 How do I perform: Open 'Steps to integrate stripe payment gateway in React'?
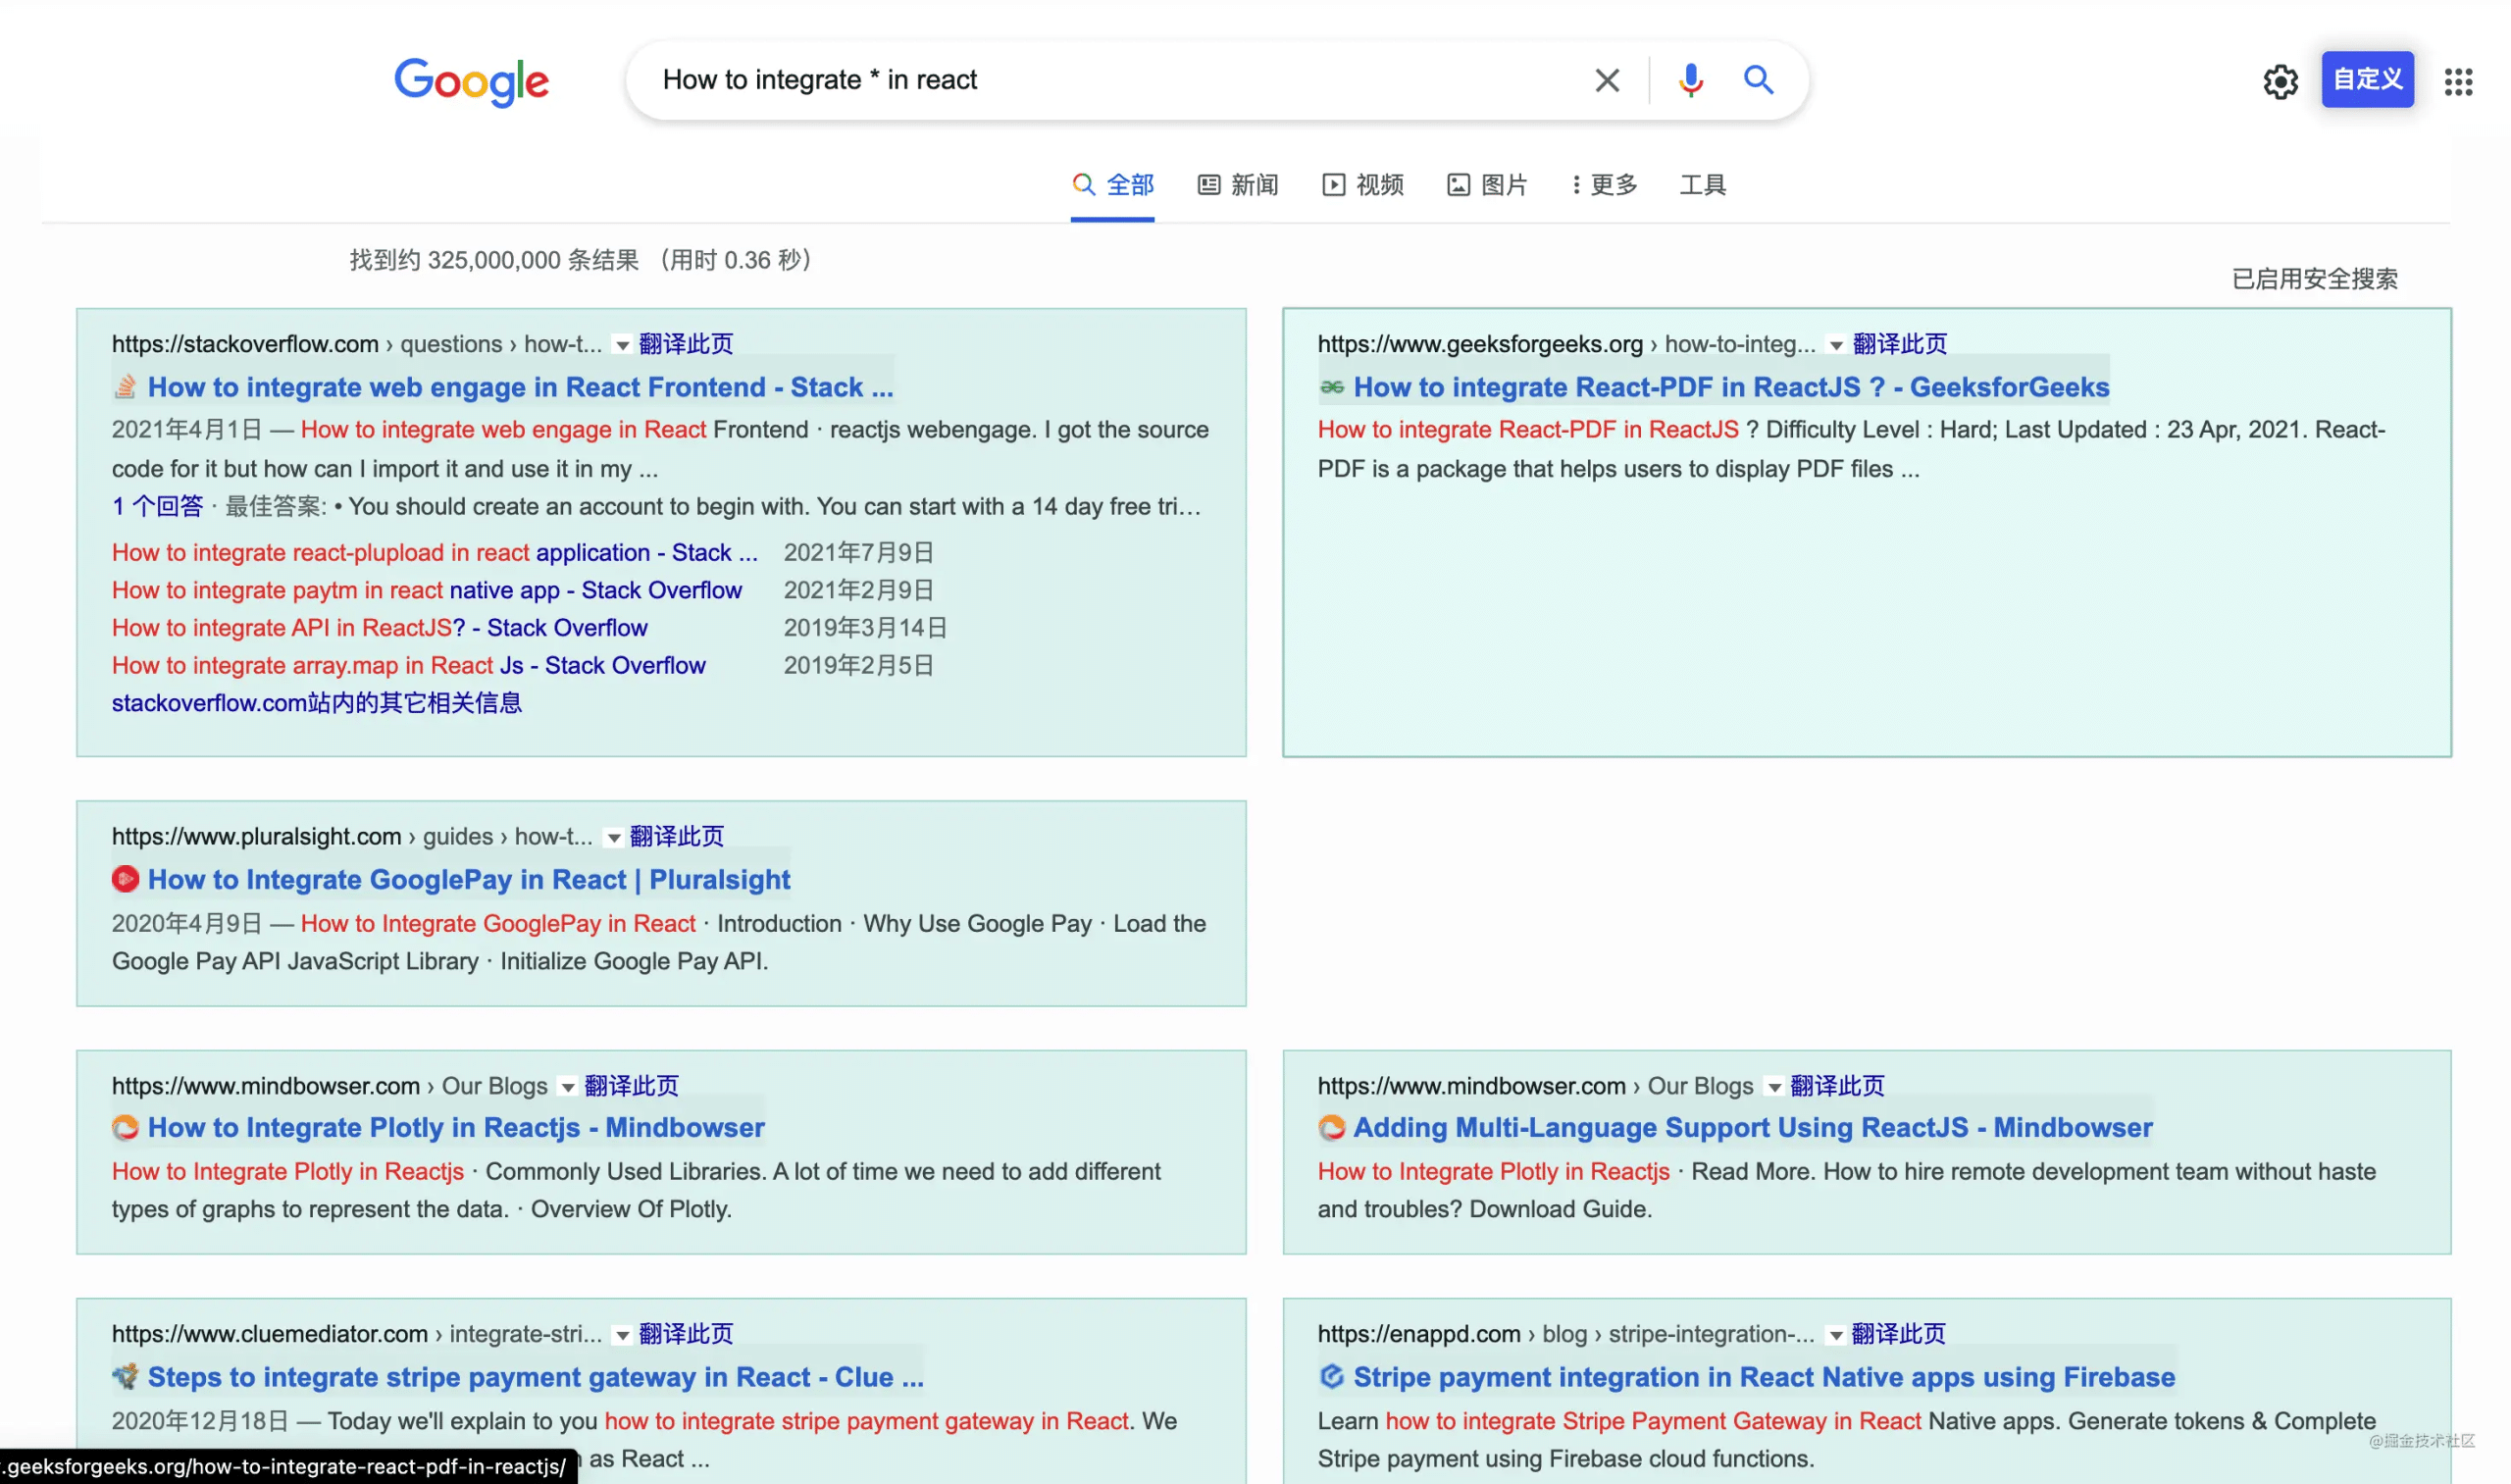(x=535, y=1377)
